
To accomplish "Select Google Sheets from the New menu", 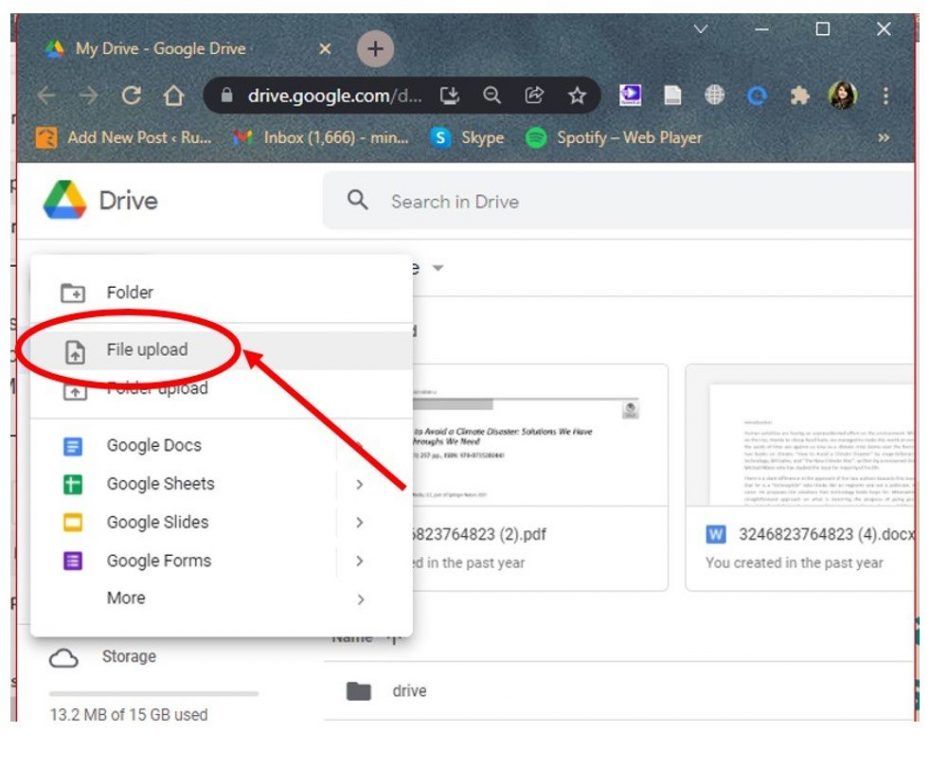I will point(221,484).
